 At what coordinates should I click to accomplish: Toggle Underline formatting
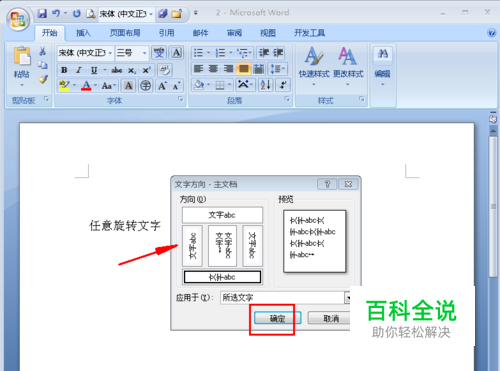94,70
